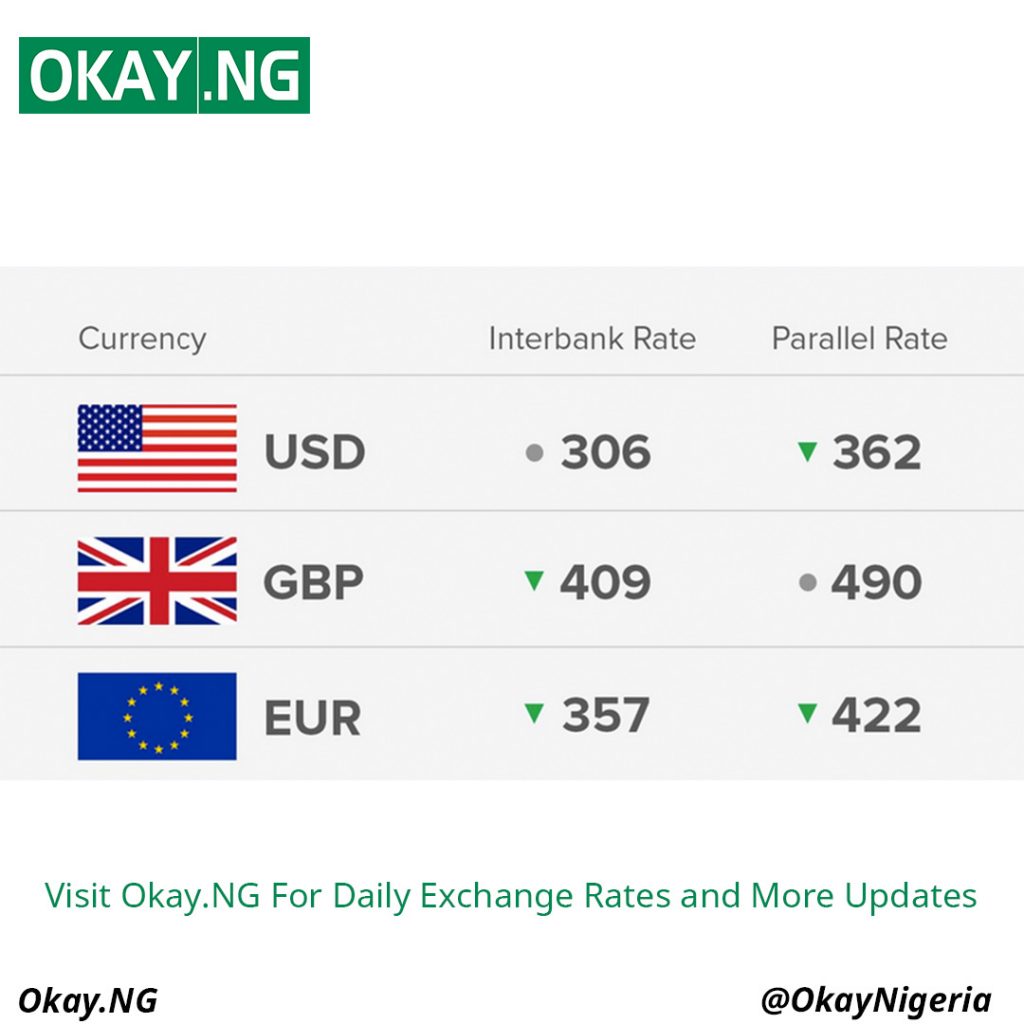Viewport: 1024px width, 1024px height.
Task: Click the gray dot beside 490
Action: (x=808, y=583)
